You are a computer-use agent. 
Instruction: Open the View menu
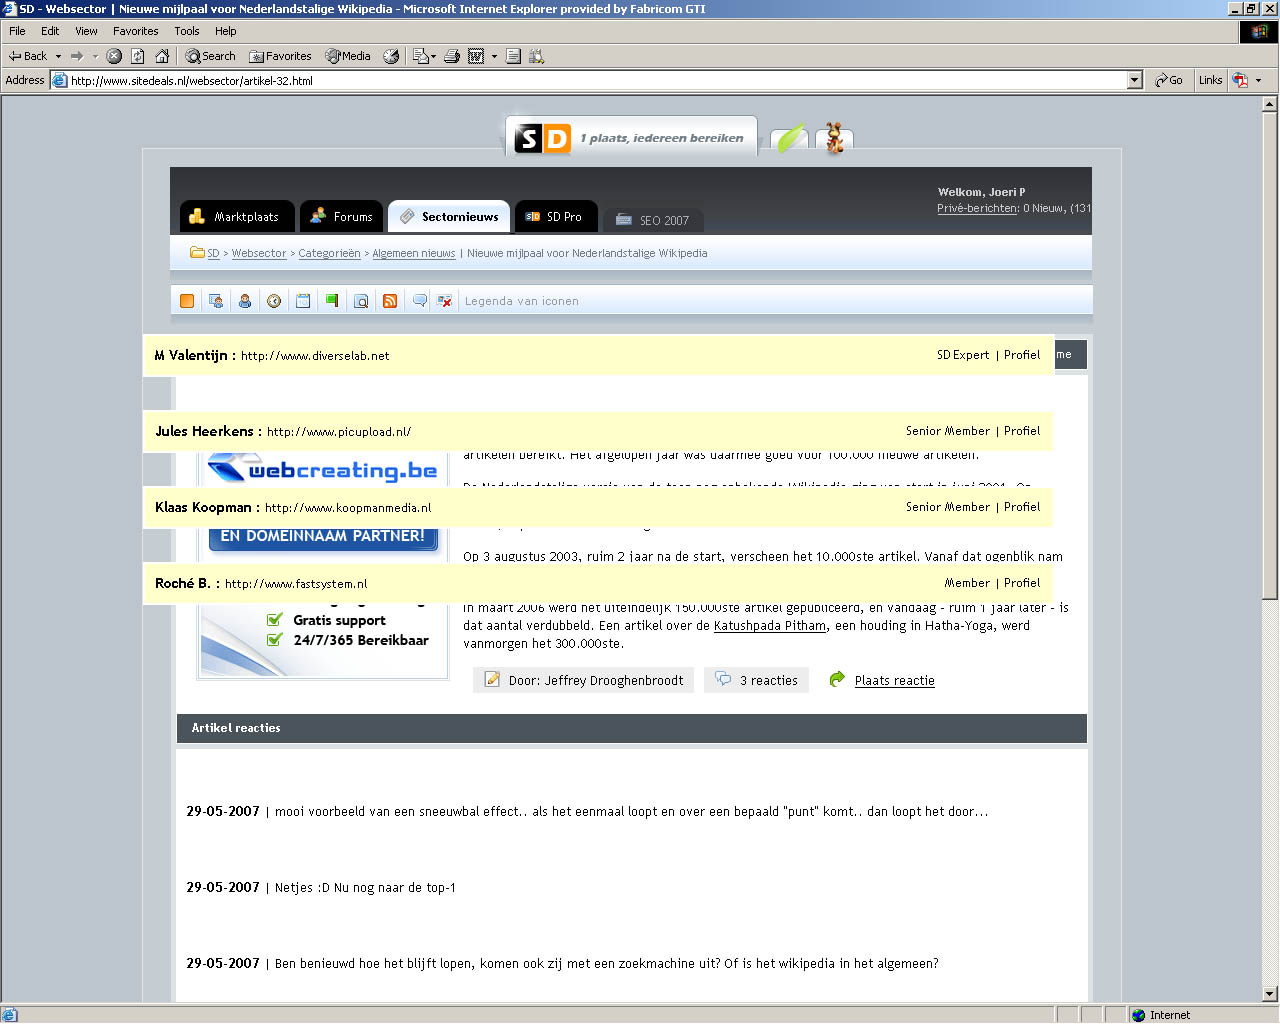(x=86, y=31)
